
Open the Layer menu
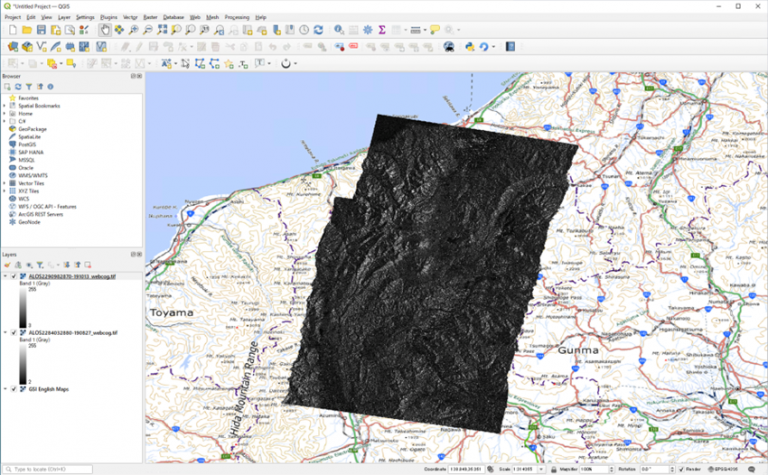[x=64, y=17]
